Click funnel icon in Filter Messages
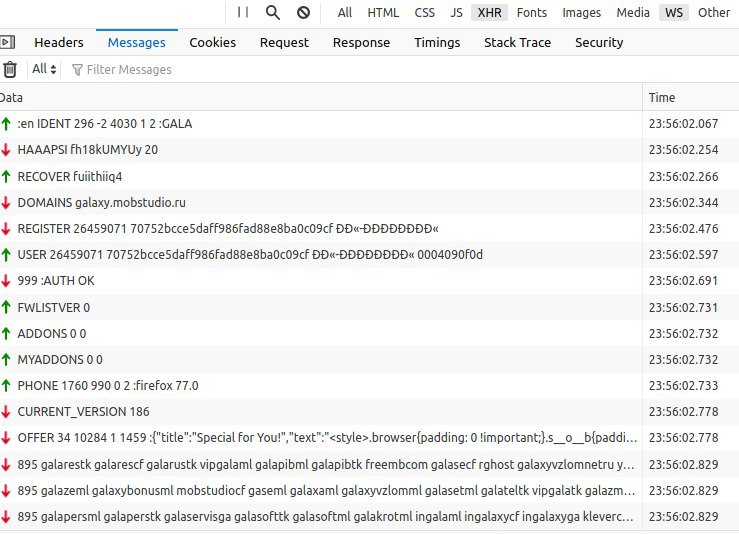 (x=77, y=70)
